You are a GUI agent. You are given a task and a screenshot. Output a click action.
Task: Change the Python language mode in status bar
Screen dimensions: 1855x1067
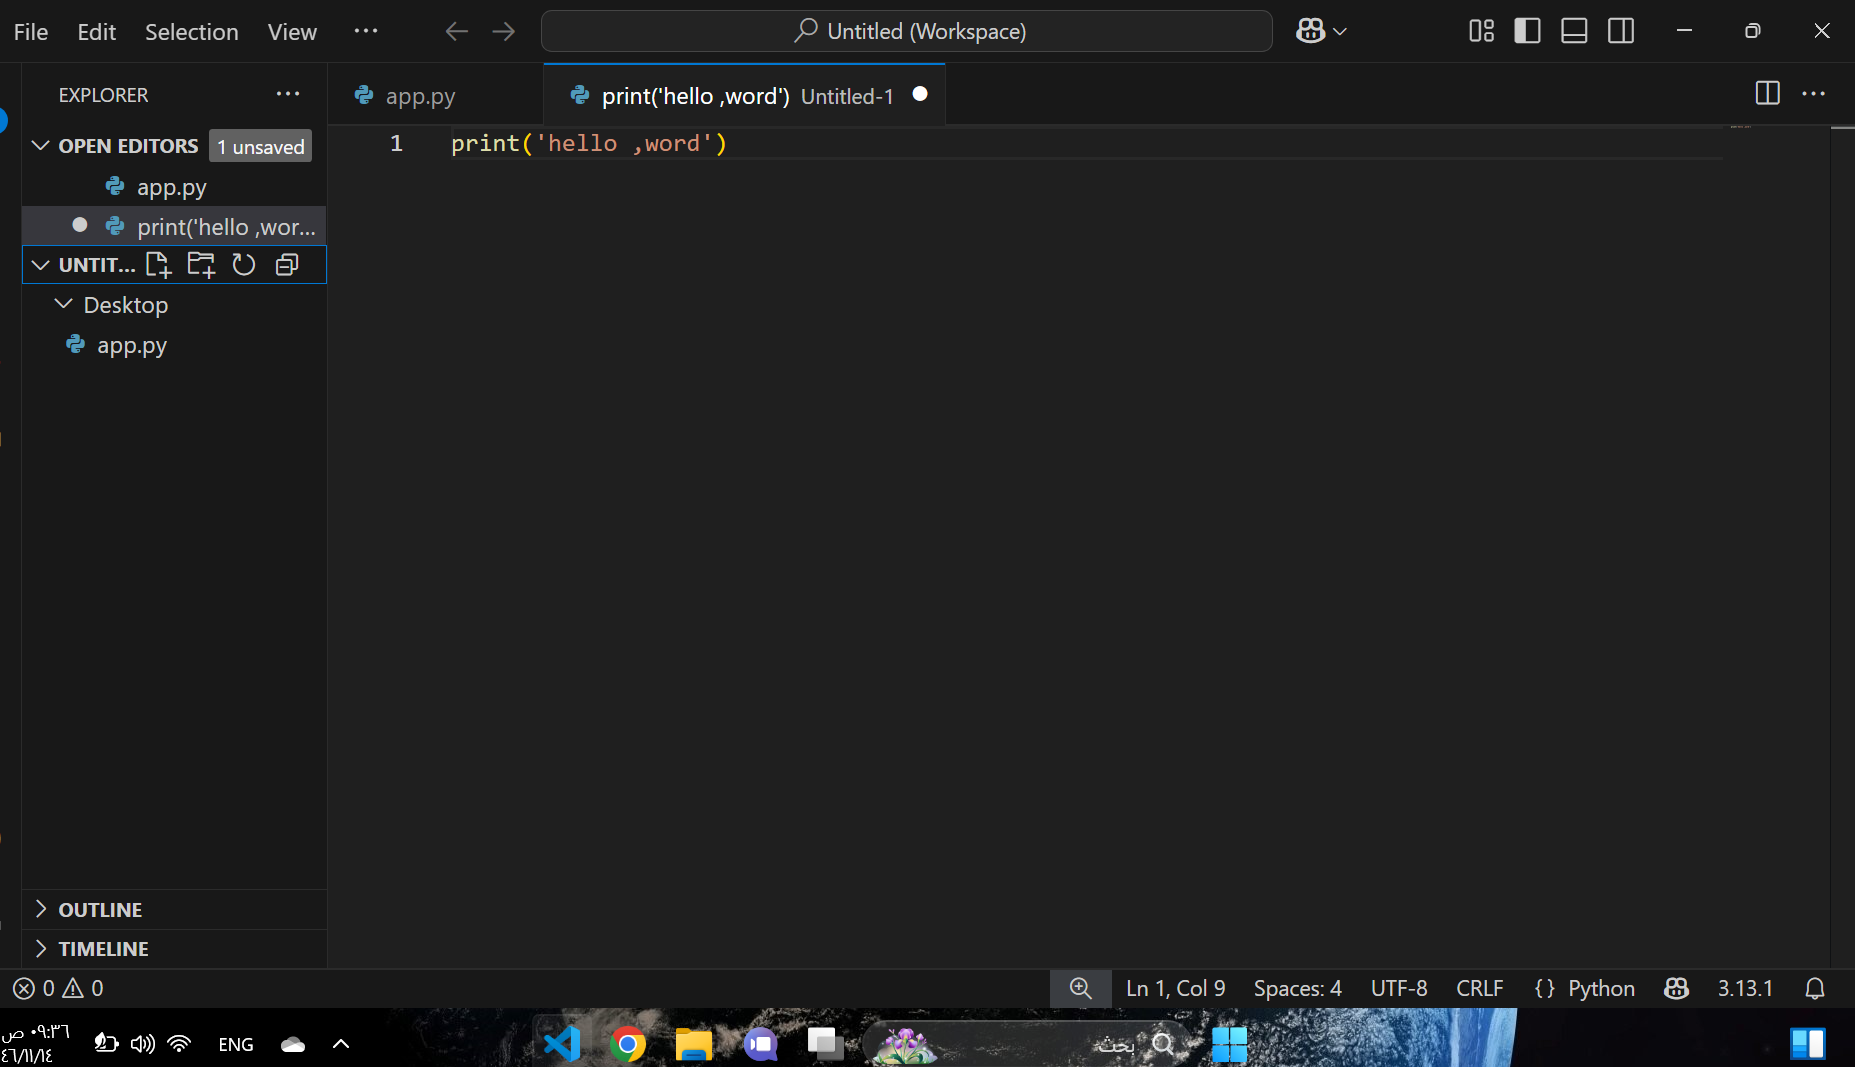point(1600,989)
